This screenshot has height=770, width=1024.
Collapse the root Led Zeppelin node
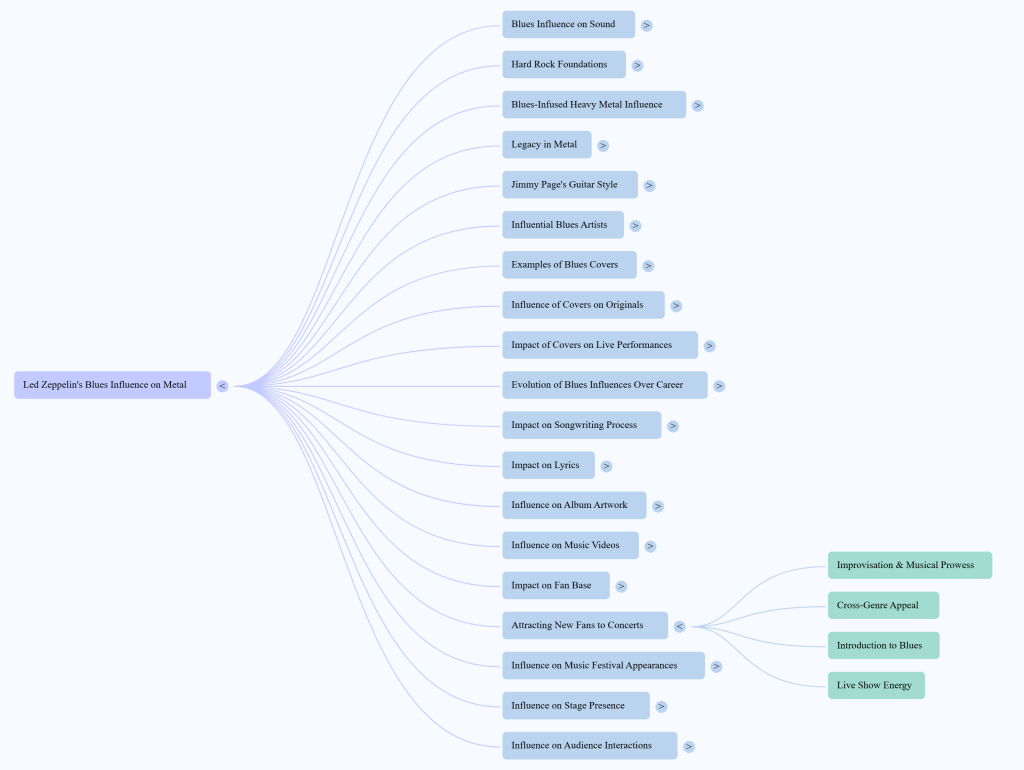click(222, 386)
